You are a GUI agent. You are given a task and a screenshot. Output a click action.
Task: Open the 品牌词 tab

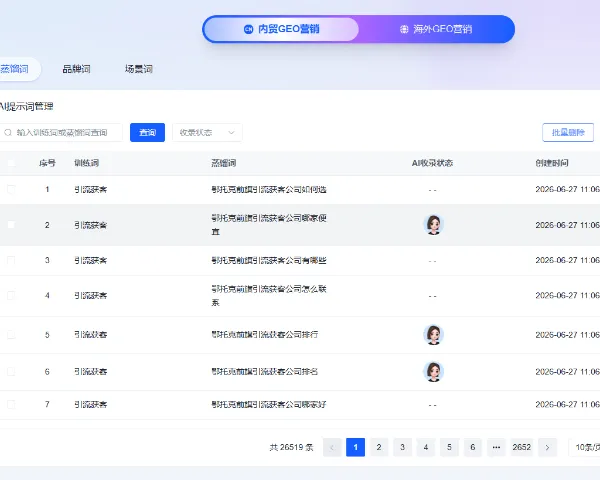pos(76,69)
